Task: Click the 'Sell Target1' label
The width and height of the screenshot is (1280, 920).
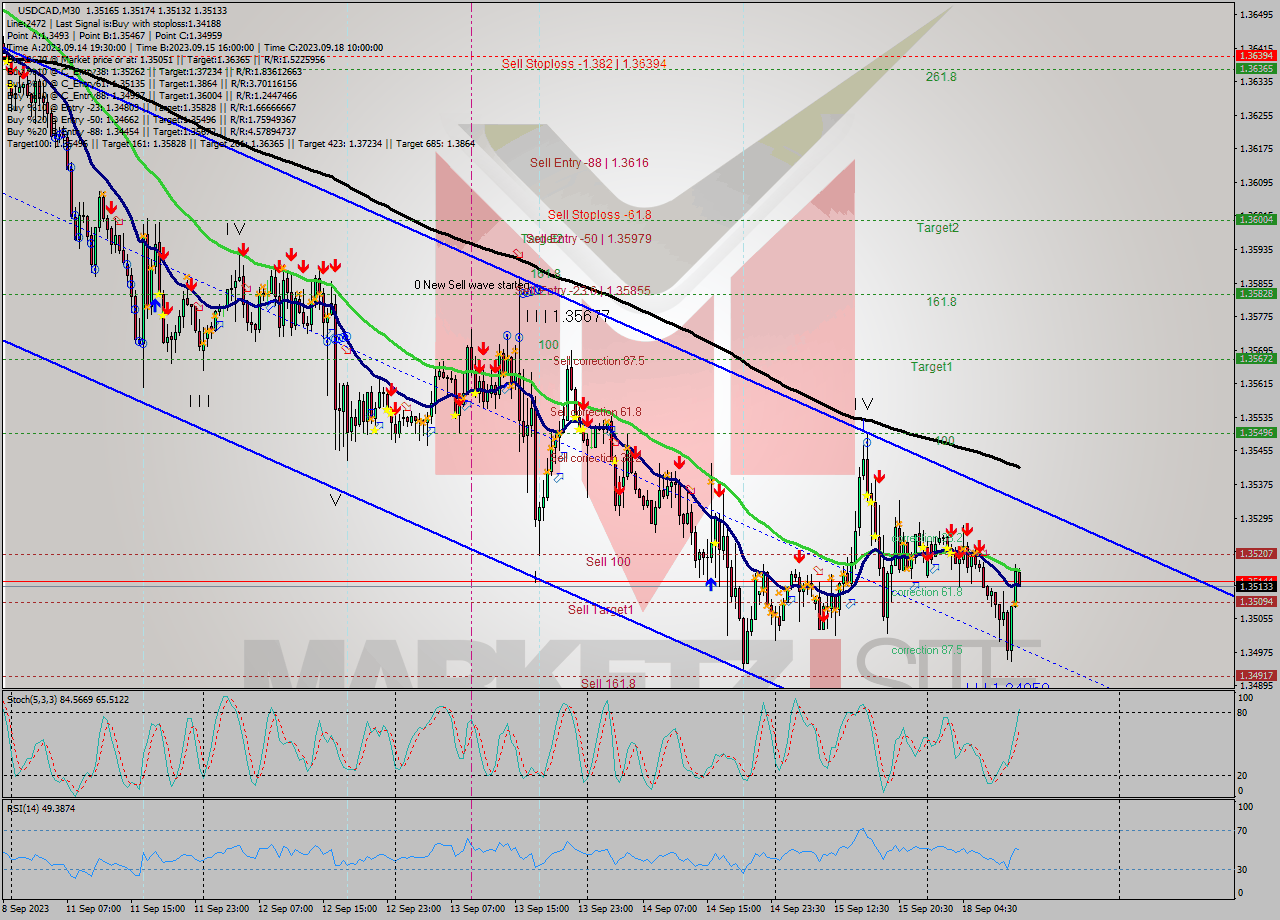Action: (x=601, y=610)
